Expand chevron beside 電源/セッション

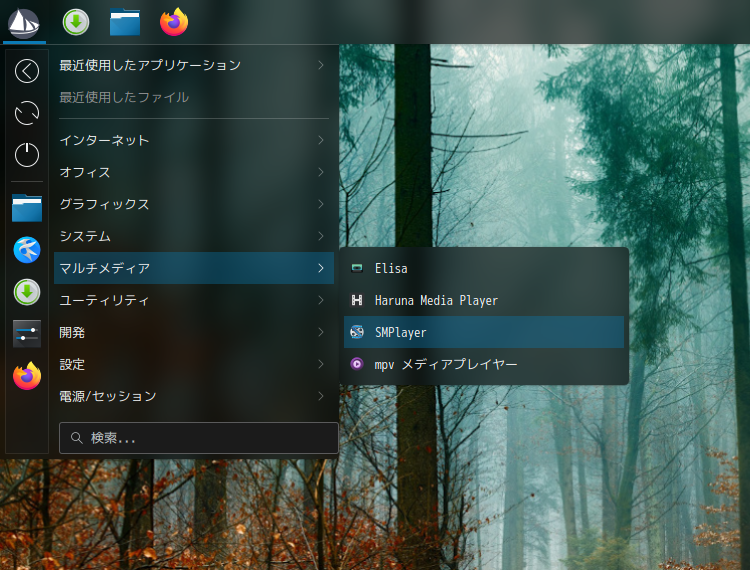coord(321,396)
